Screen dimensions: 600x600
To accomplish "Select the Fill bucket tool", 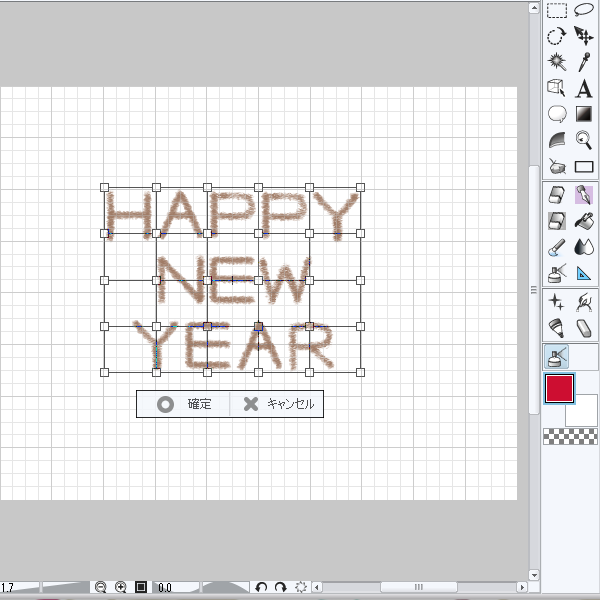I will [x=584, y=221].
